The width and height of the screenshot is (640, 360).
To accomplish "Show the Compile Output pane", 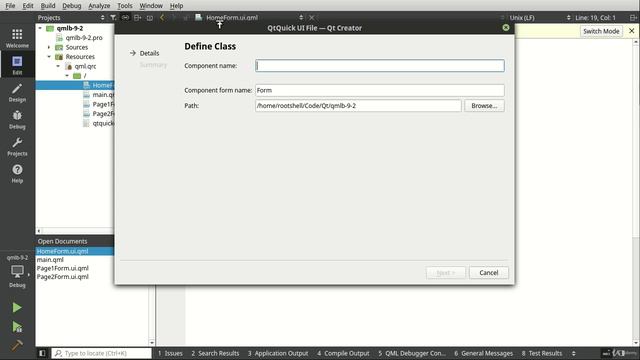I will 343,353.
